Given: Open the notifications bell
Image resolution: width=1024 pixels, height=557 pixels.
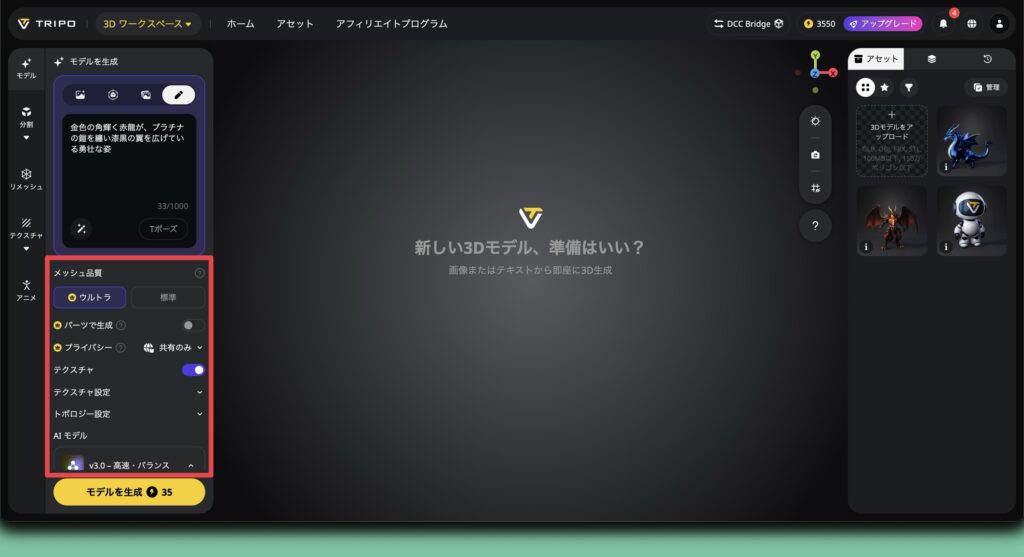Looking at the screenshot, I should click(x=943, y=23).
